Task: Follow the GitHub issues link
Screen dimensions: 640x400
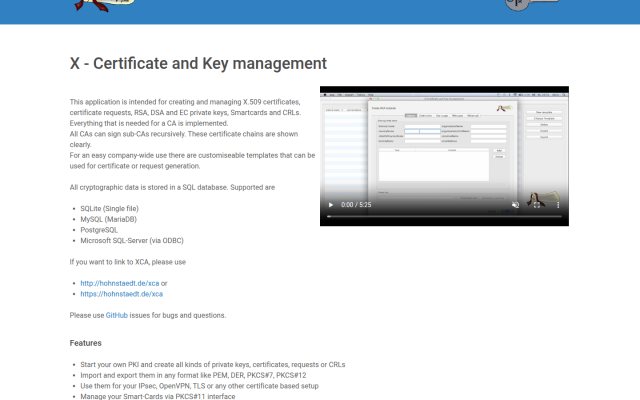Action: pyautogui.click(x=117, y=315)
